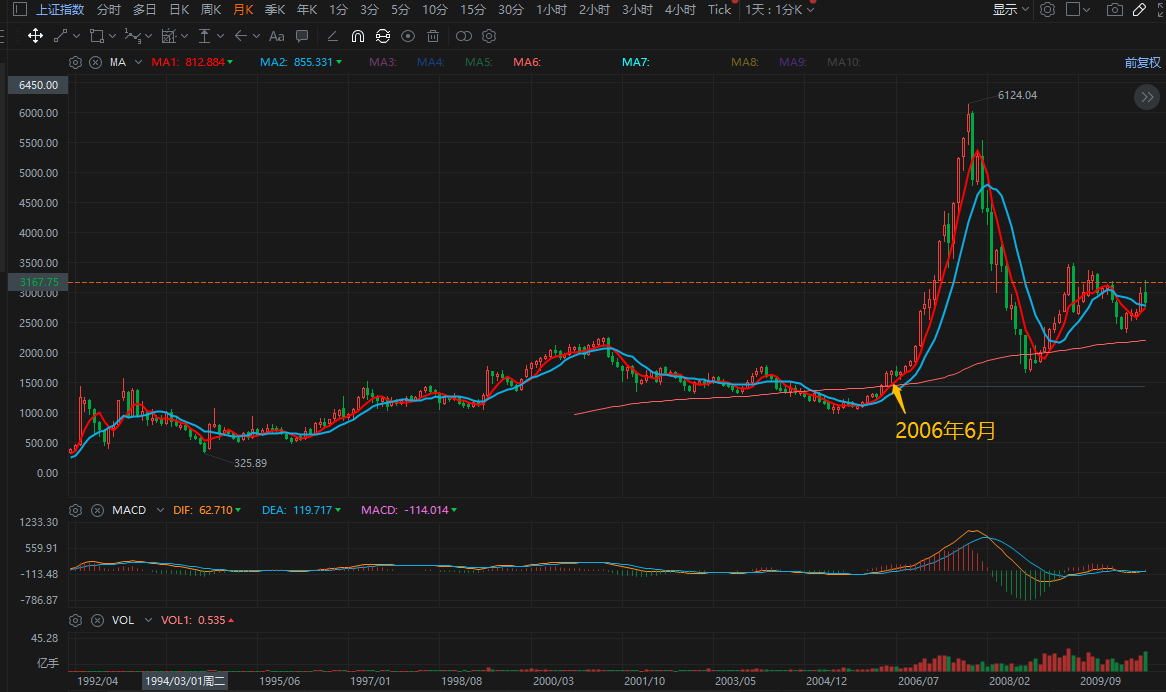This screenshot has height=692, width=1166.
Task: Switch to 分时 intraday tab
Action: 109,10
